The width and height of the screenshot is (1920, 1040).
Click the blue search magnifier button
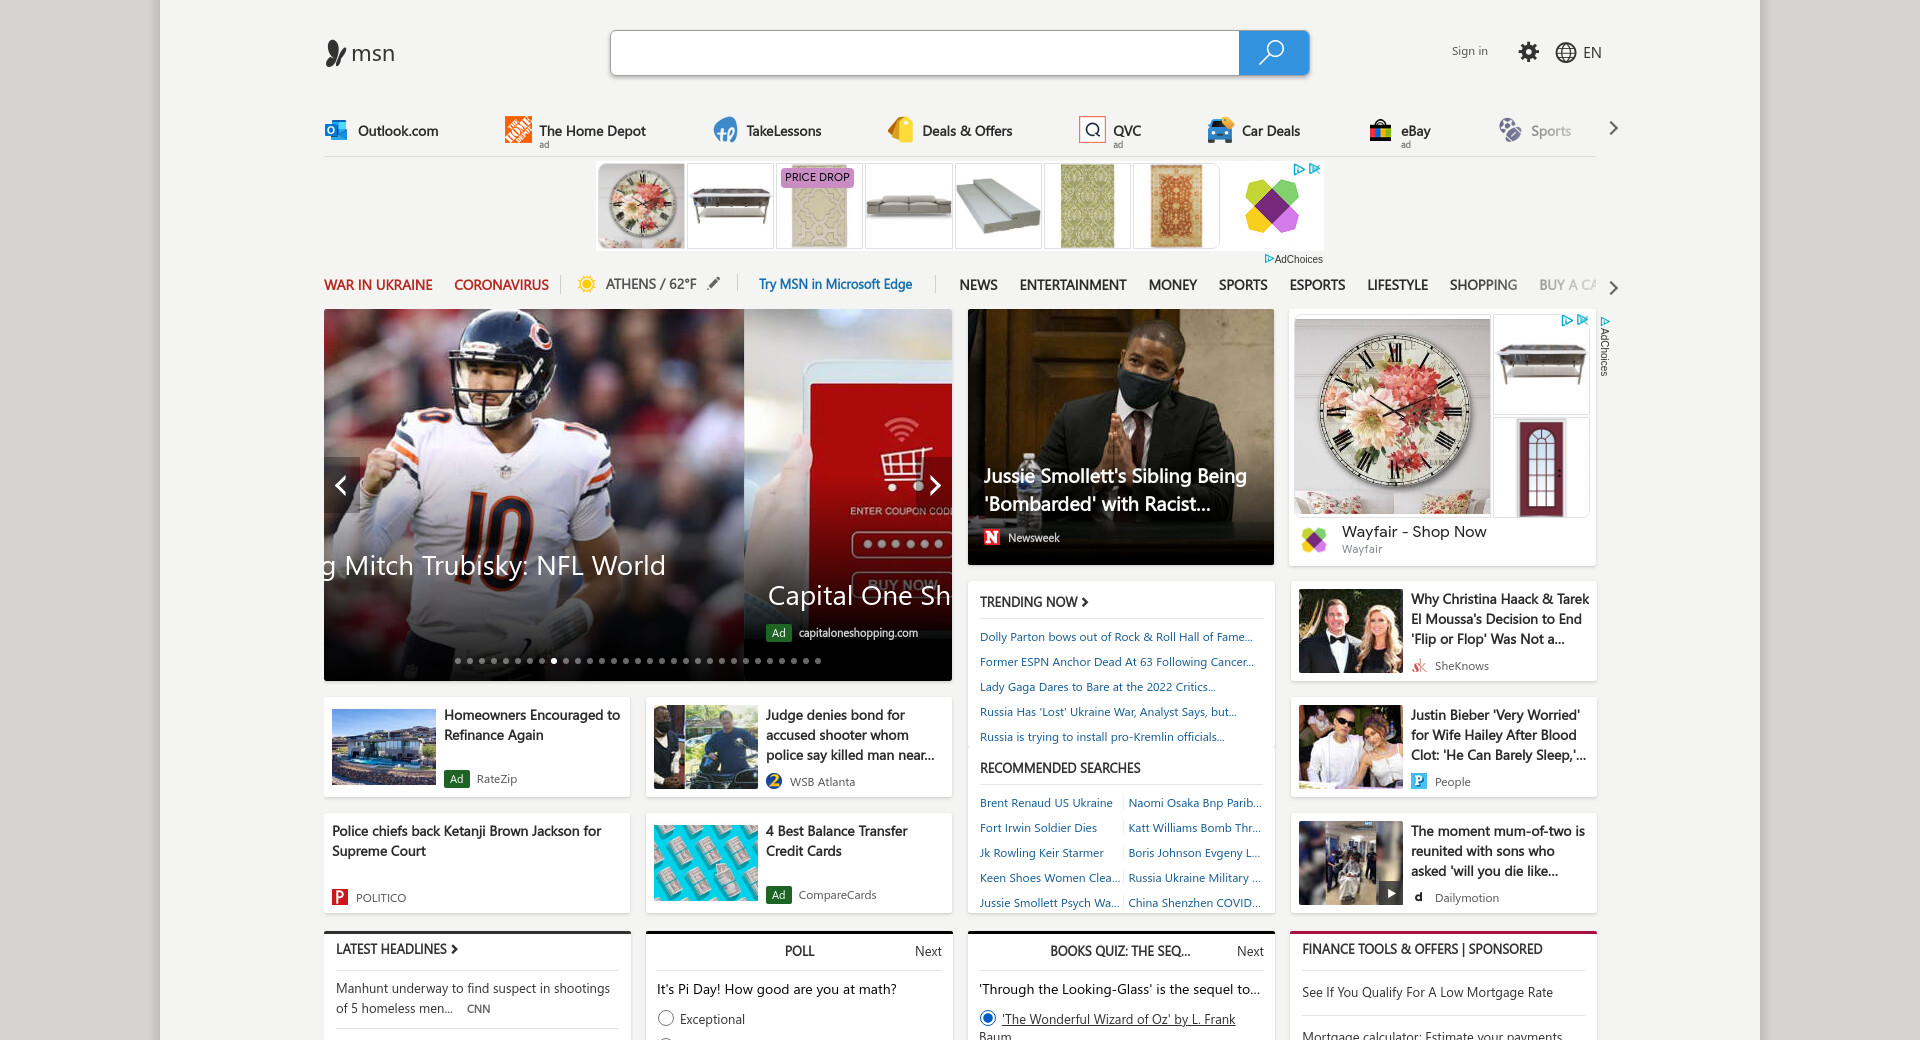click(x=1273, y=53)
